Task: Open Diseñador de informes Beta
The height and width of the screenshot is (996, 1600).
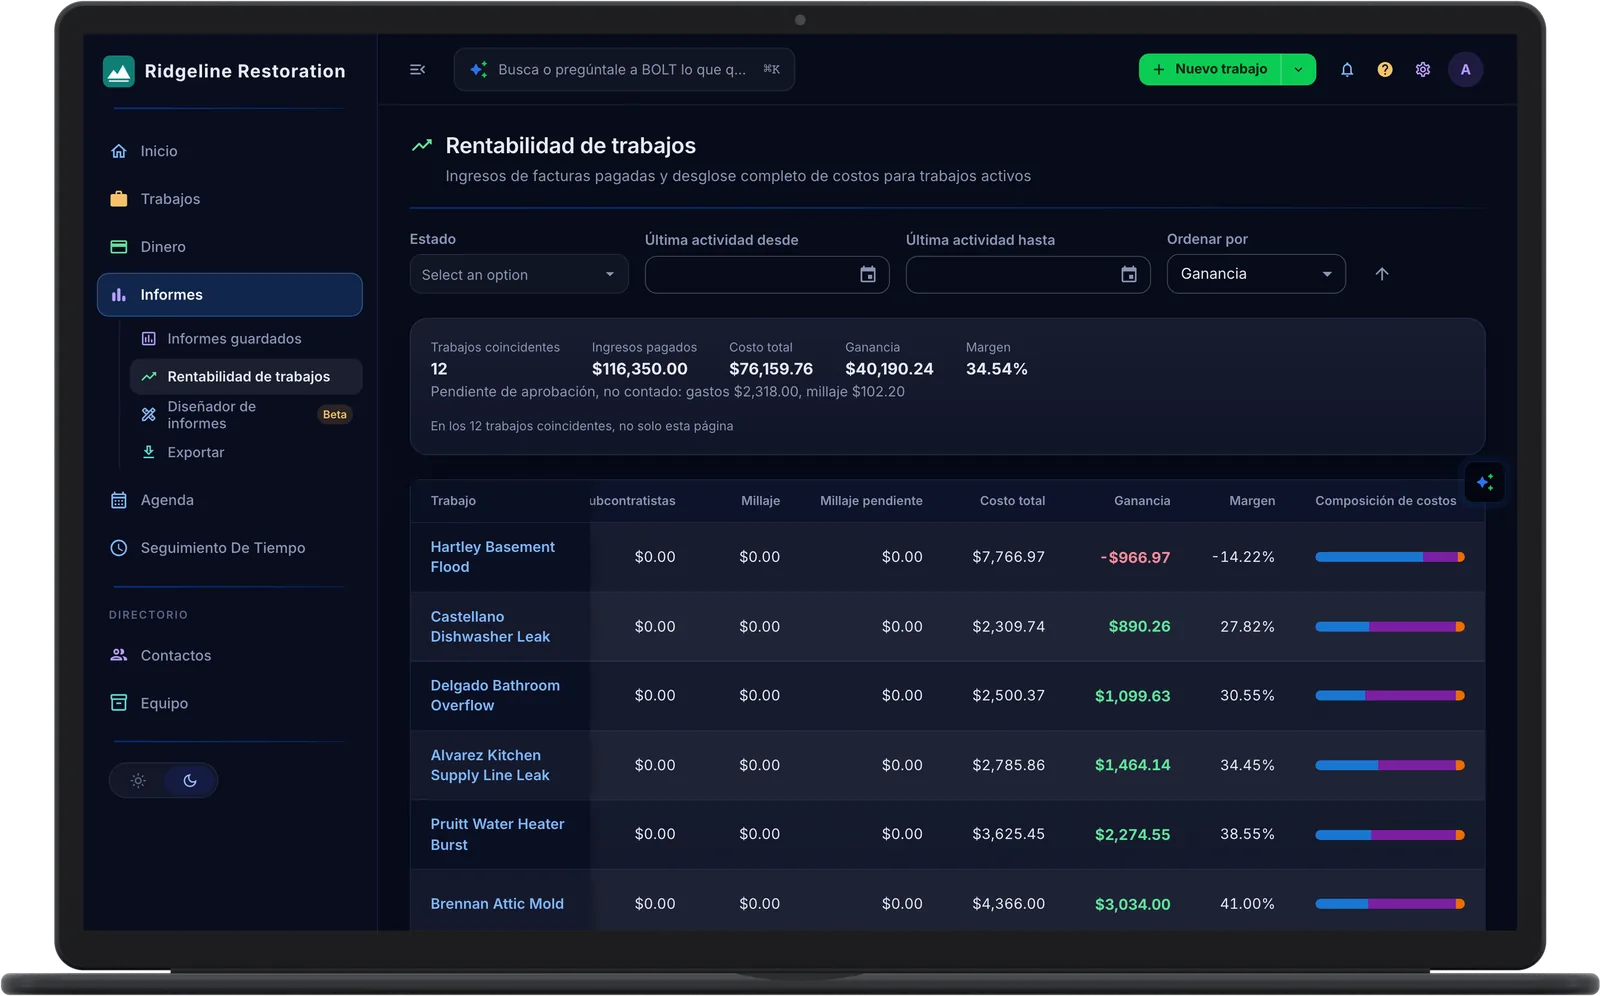Action: (x=246, y=415)
